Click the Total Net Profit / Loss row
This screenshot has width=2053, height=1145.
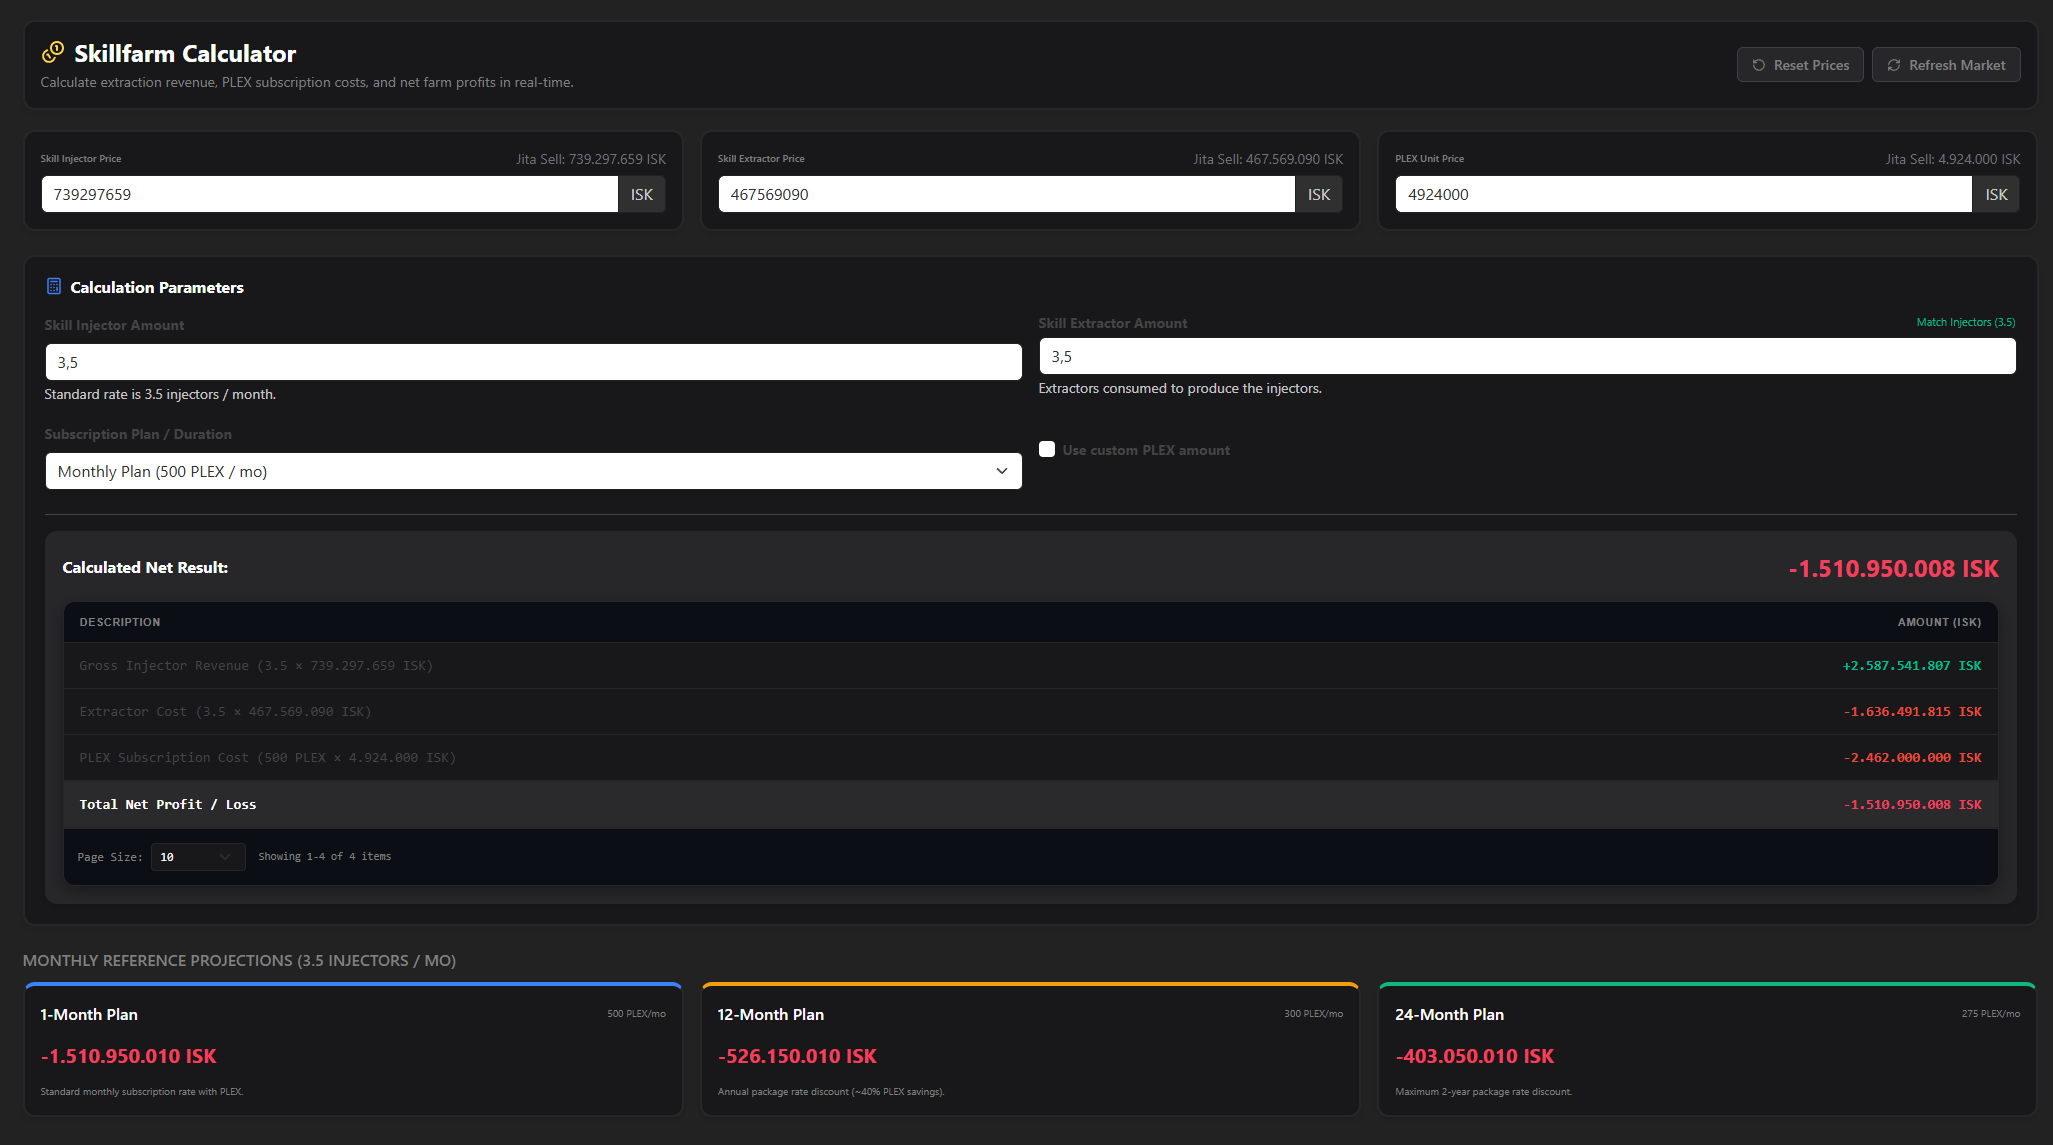[1030, 804]
